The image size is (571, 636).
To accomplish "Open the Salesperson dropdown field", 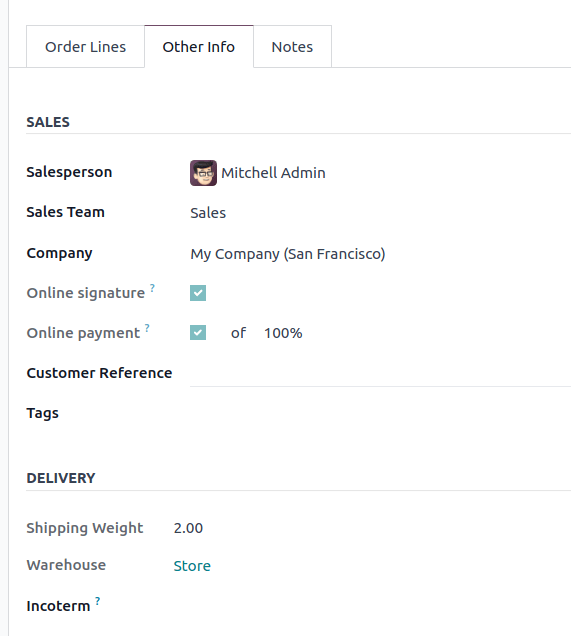I will (380, 173).
